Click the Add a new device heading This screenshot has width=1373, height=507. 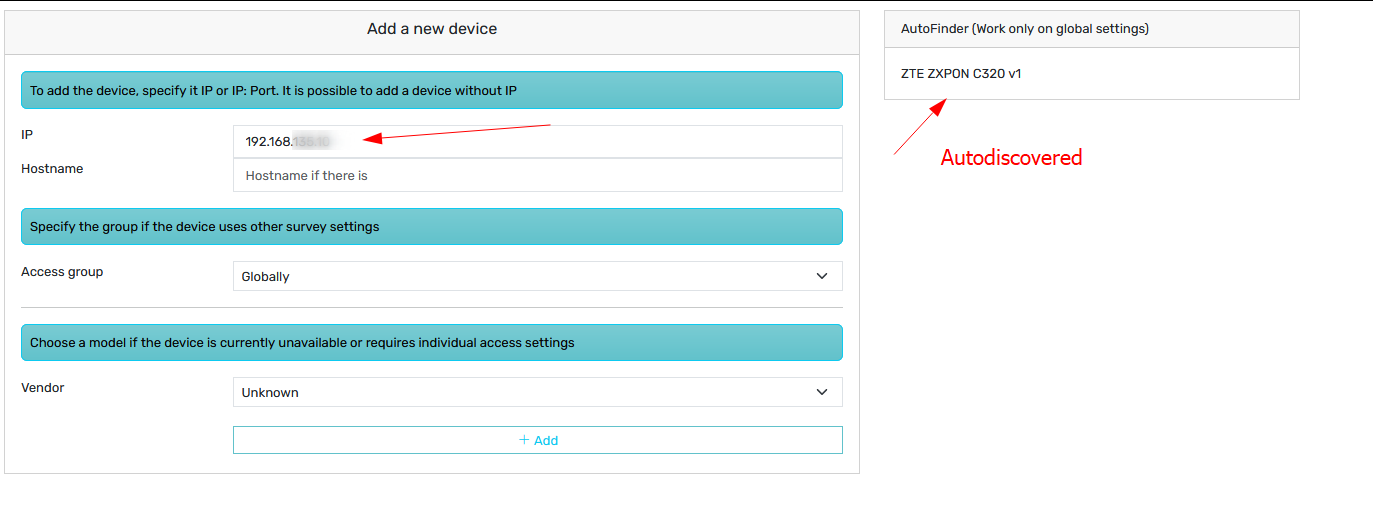432,29
